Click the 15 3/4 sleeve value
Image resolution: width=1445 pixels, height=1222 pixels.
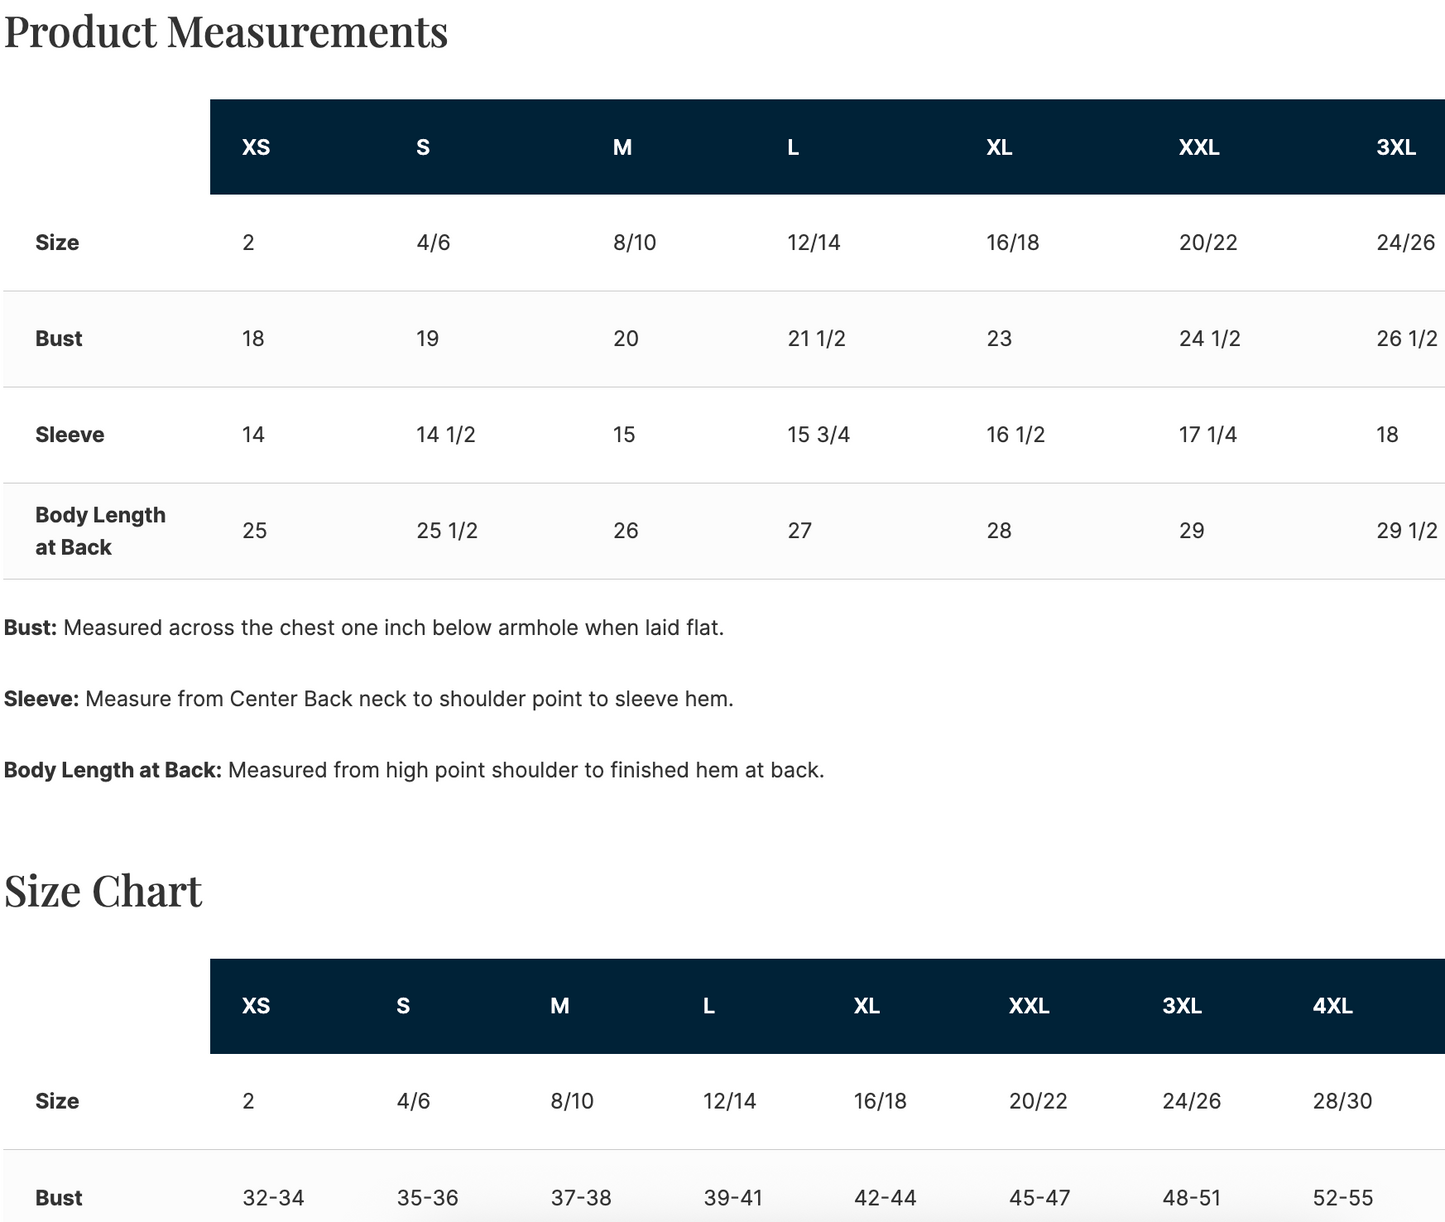[x=818, y=435]
